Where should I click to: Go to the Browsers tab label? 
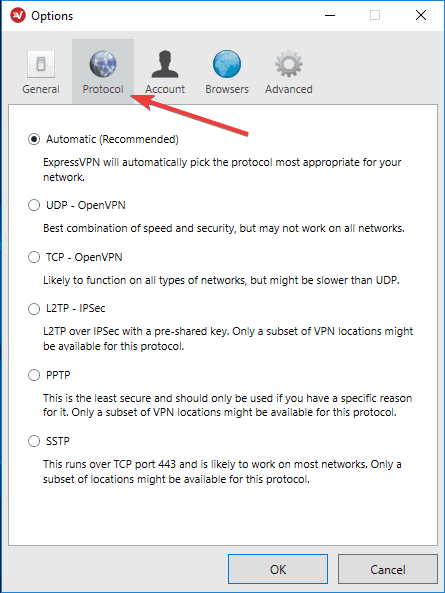tap(227, 89)
